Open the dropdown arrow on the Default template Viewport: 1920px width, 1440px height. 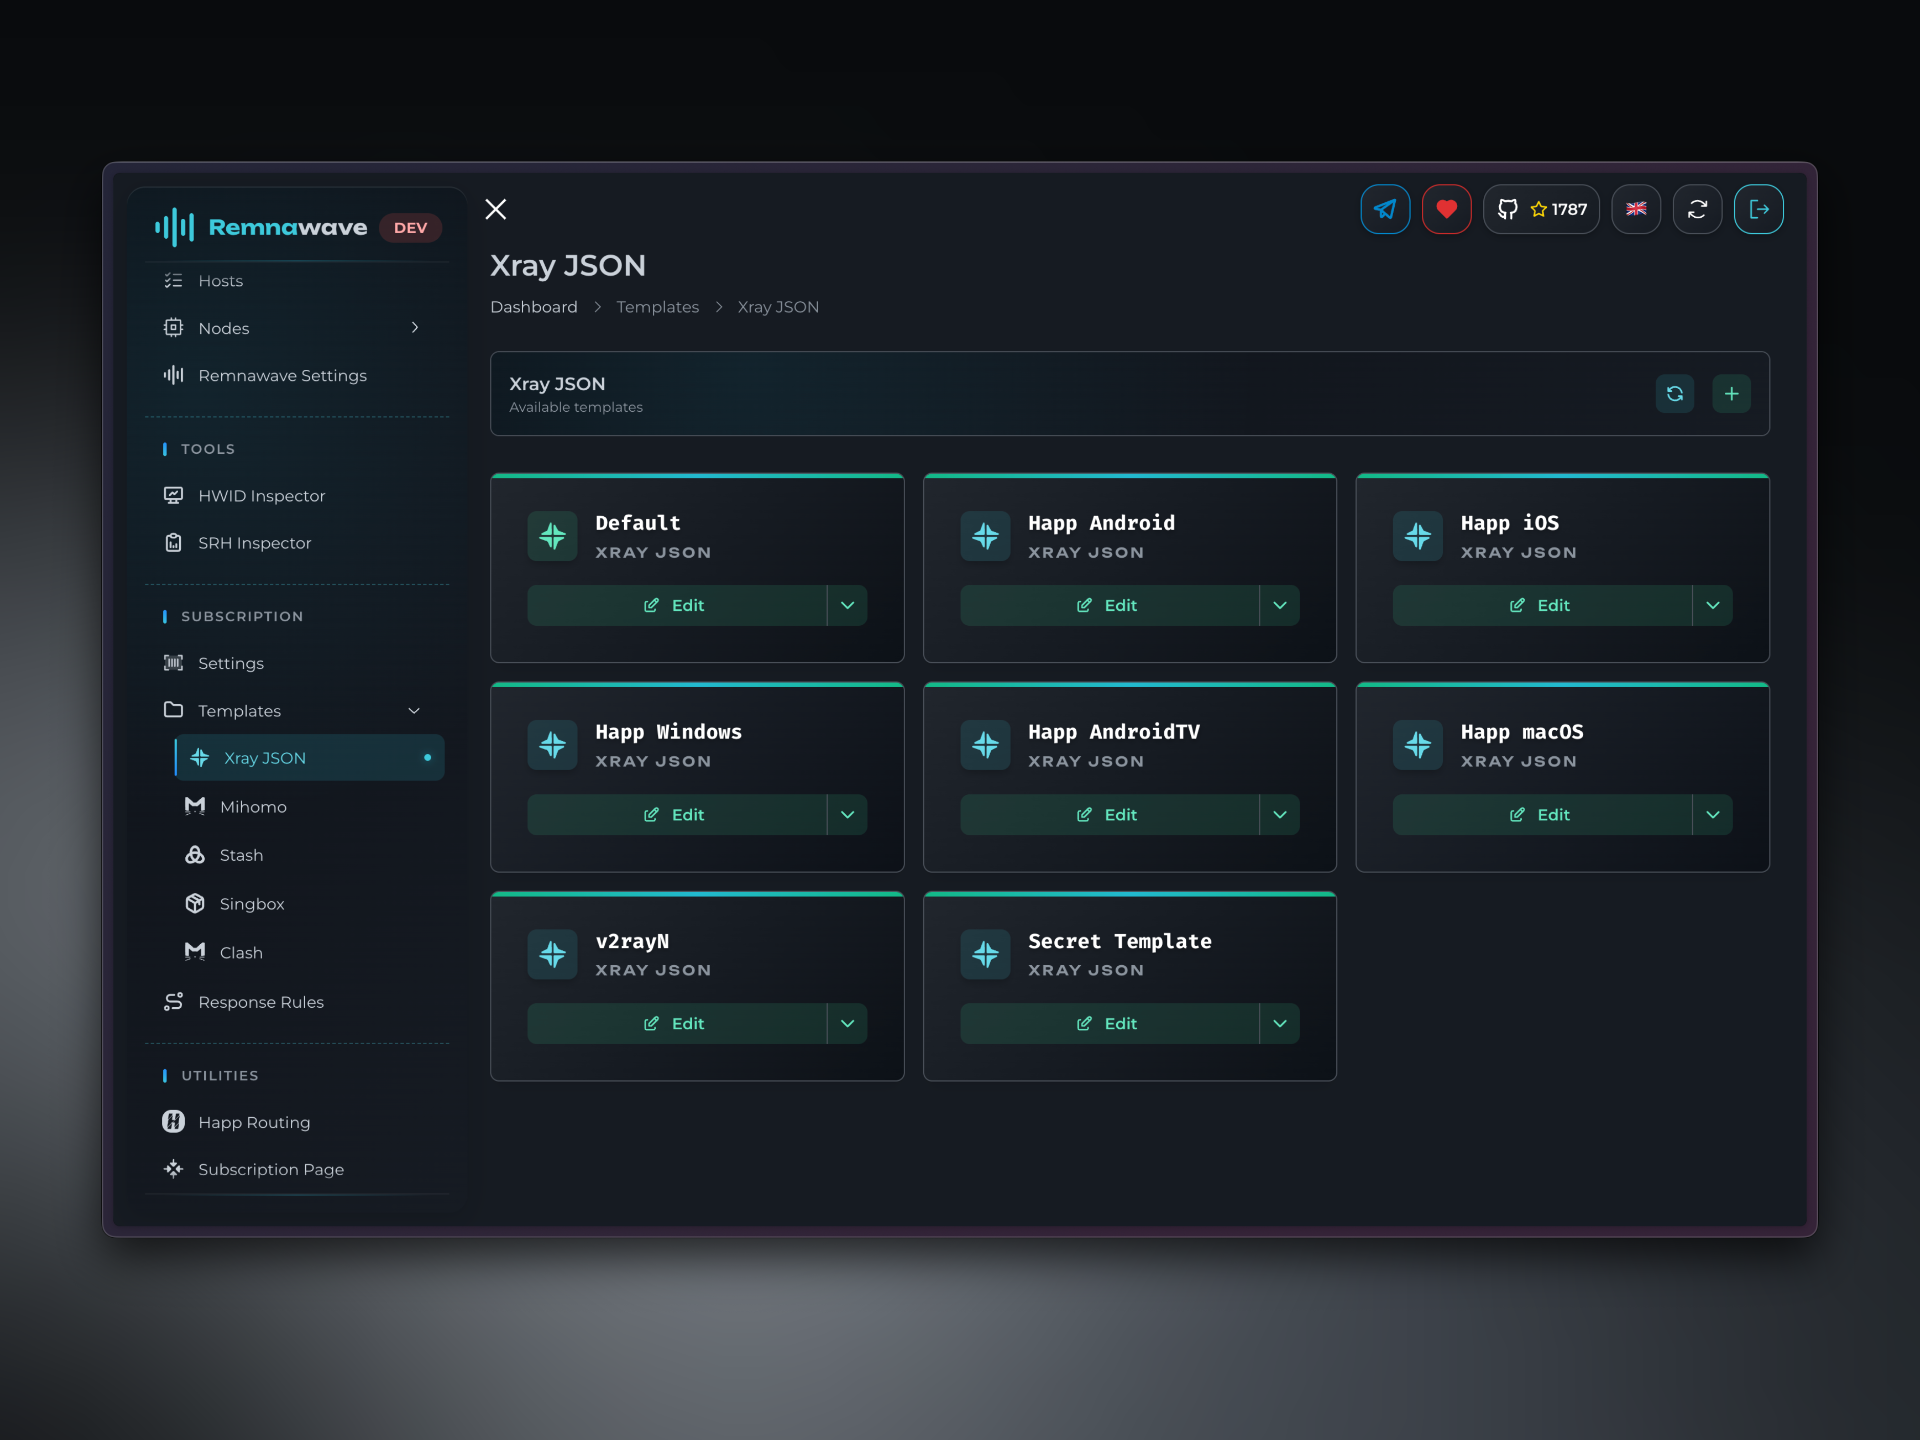coord(847,605)
